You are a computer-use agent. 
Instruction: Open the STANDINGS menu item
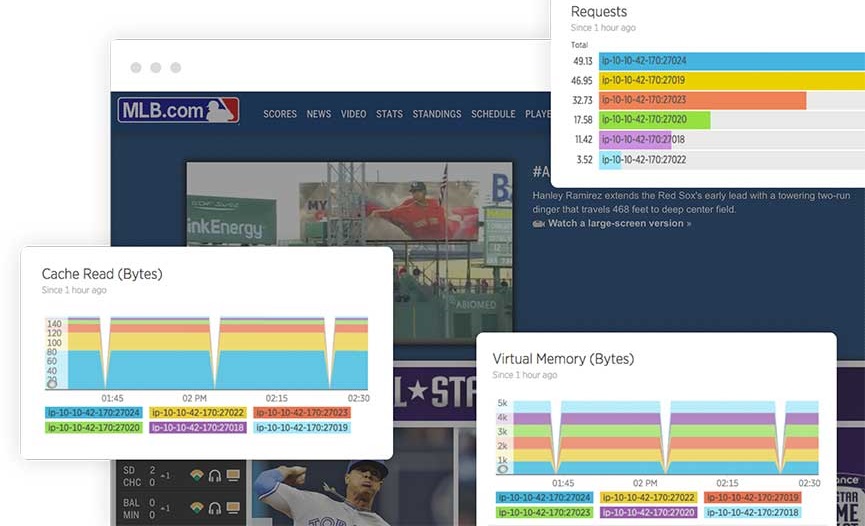tap(436, 114)
